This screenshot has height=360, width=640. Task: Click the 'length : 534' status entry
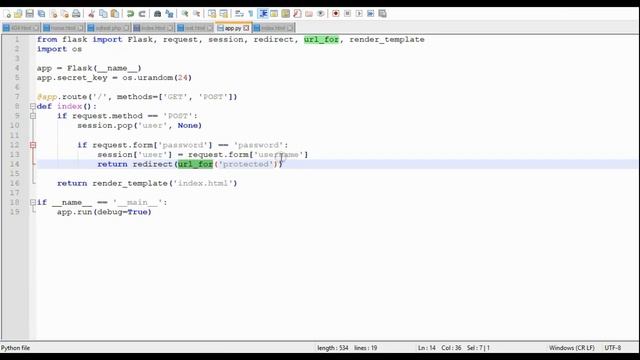click(x=333, y=348)
